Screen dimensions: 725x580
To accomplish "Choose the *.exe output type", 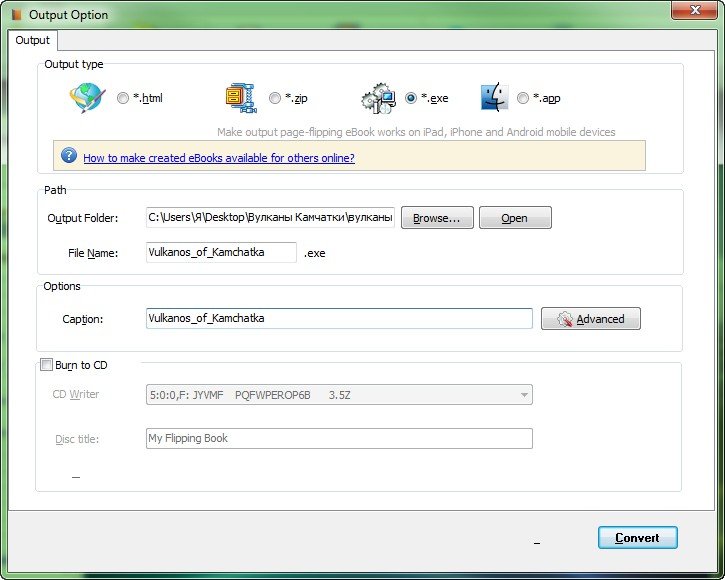I will [411, 98].
